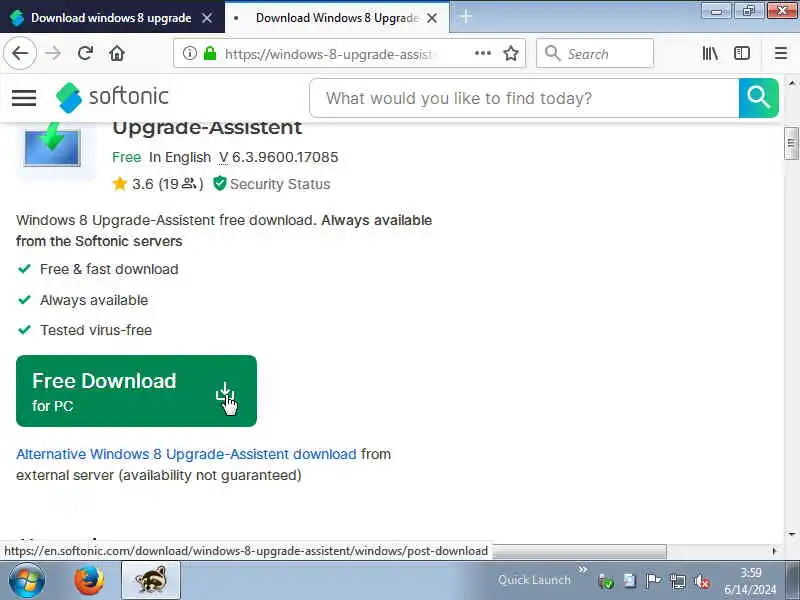Click the 'Free & fast download' text

coord(109,269)
